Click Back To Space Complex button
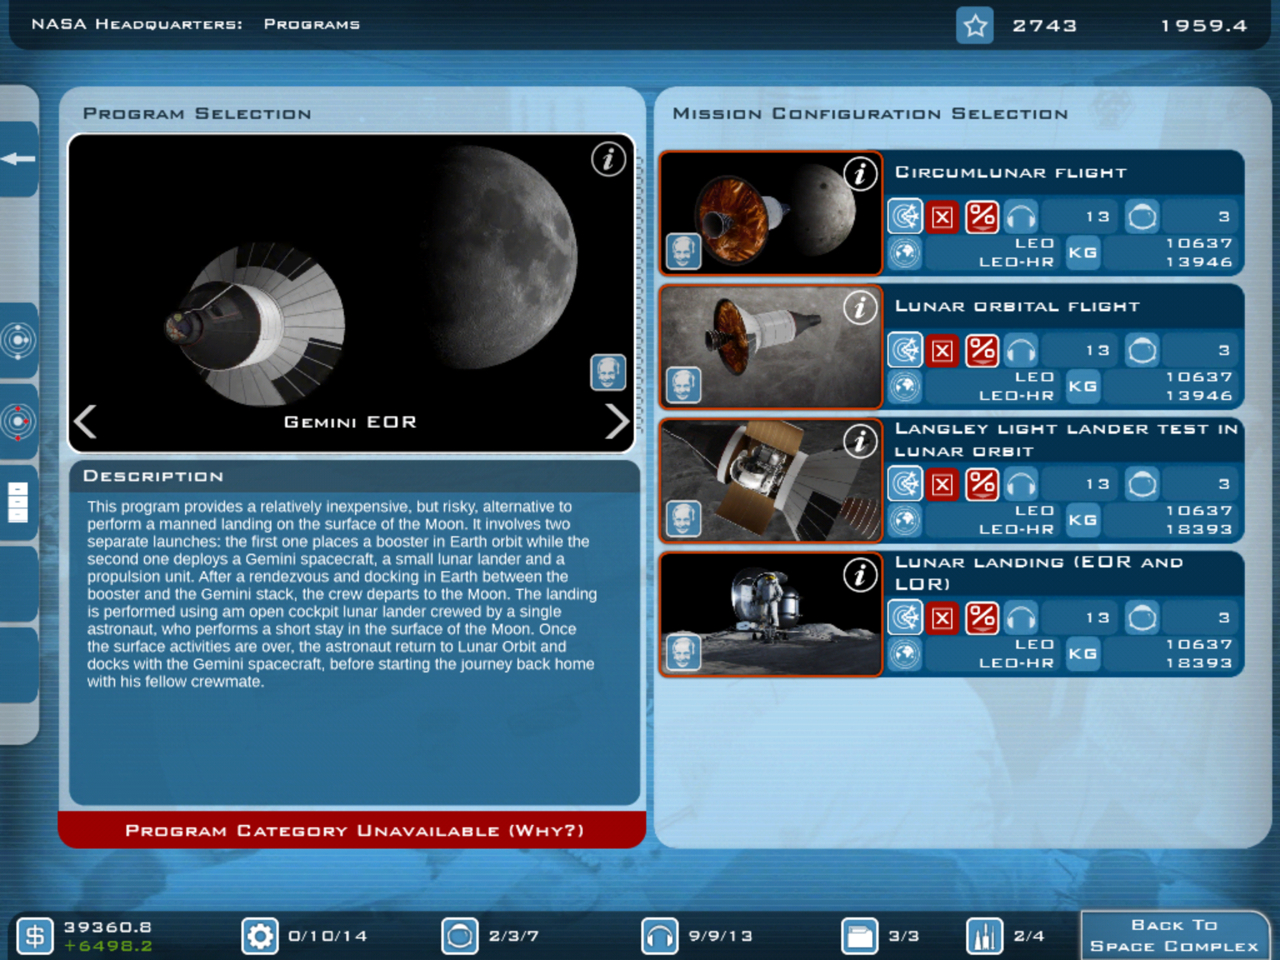 (1175, 936)
